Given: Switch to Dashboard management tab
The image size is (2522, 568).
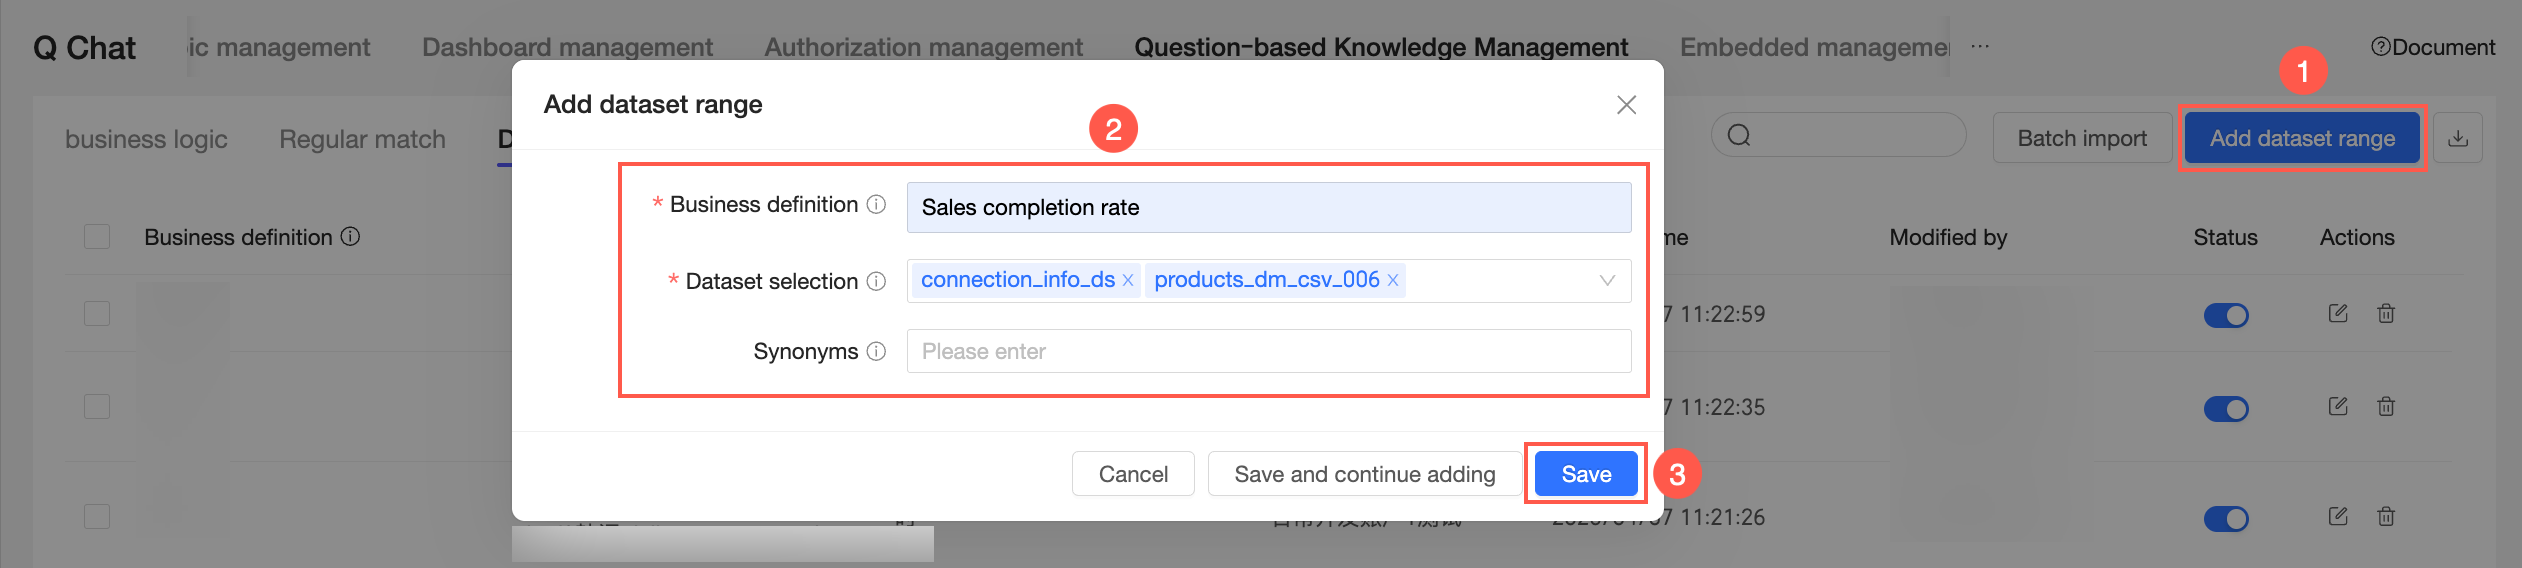Looking at the screenshot, I should point(567,47).
